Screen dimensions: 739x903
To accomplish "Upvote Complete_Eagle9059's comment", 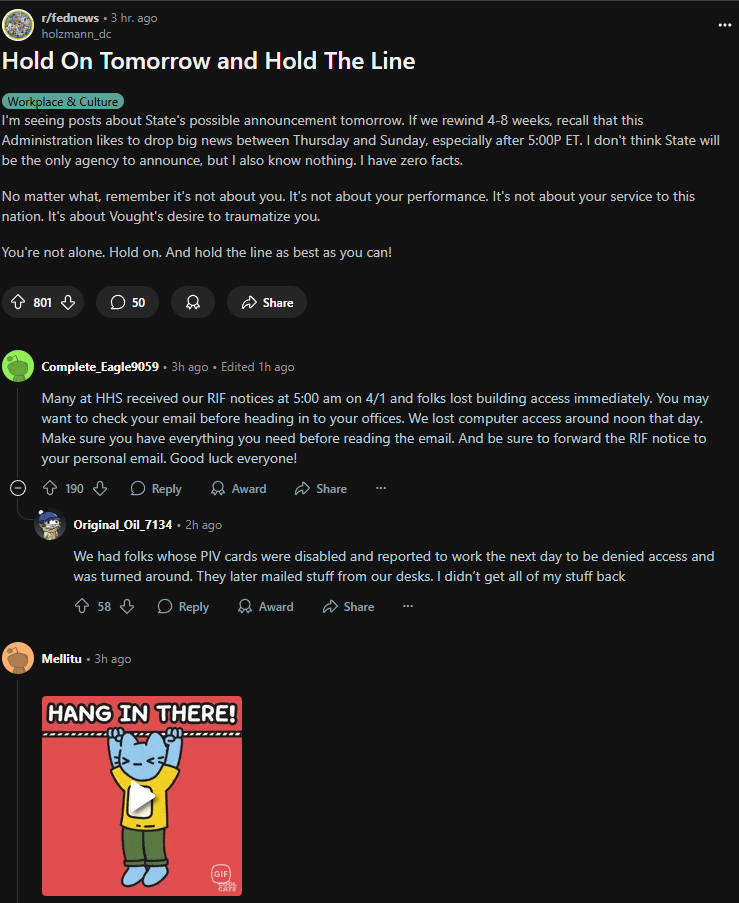I will [x=50, y=488].
